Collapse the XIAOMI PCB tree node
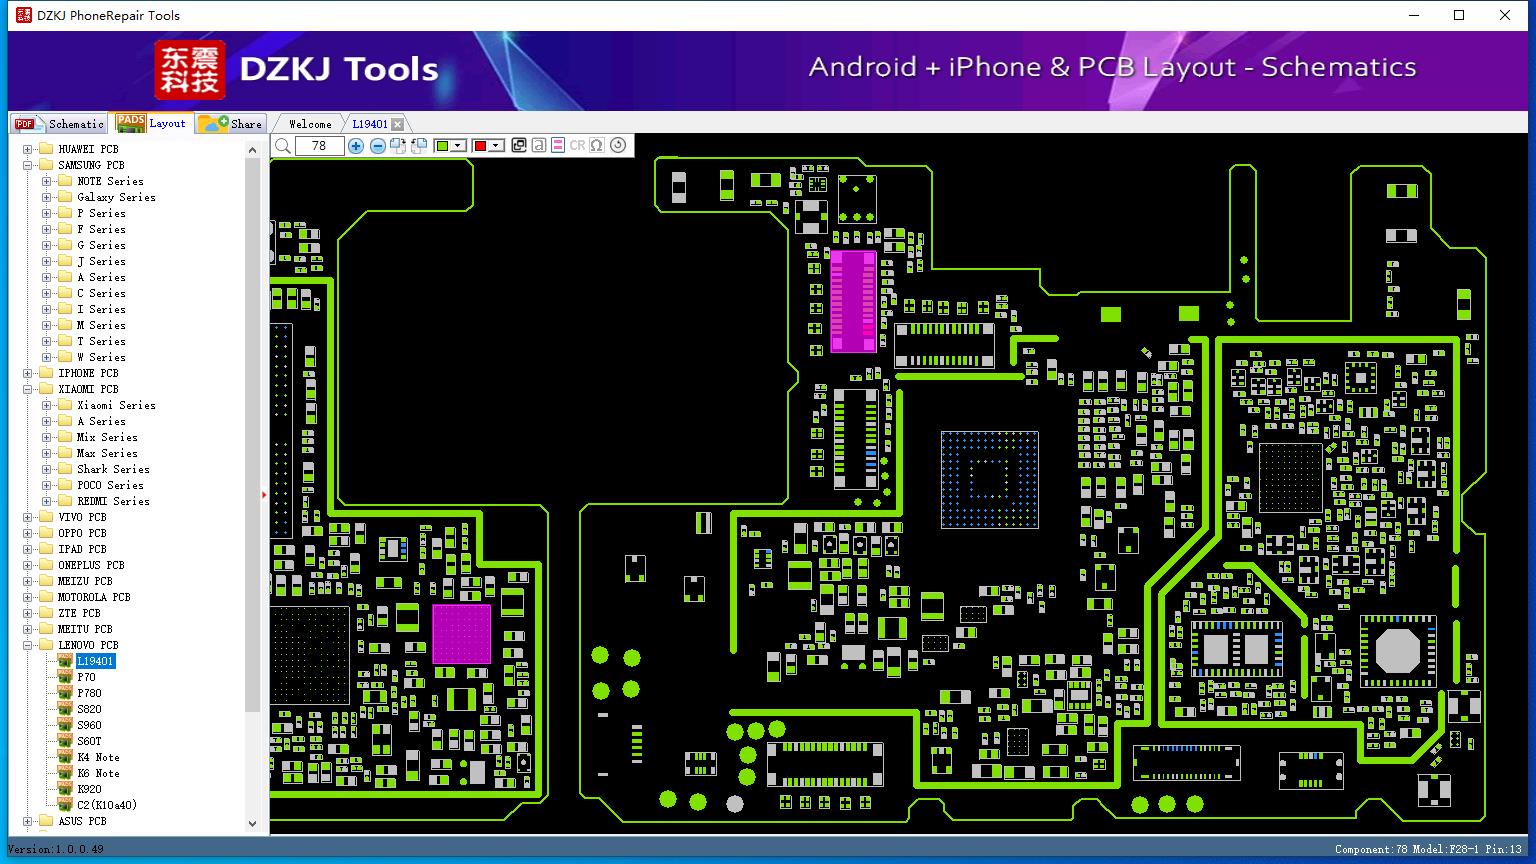The height and width of the screenshot is (864, 1536). [28, 389]
